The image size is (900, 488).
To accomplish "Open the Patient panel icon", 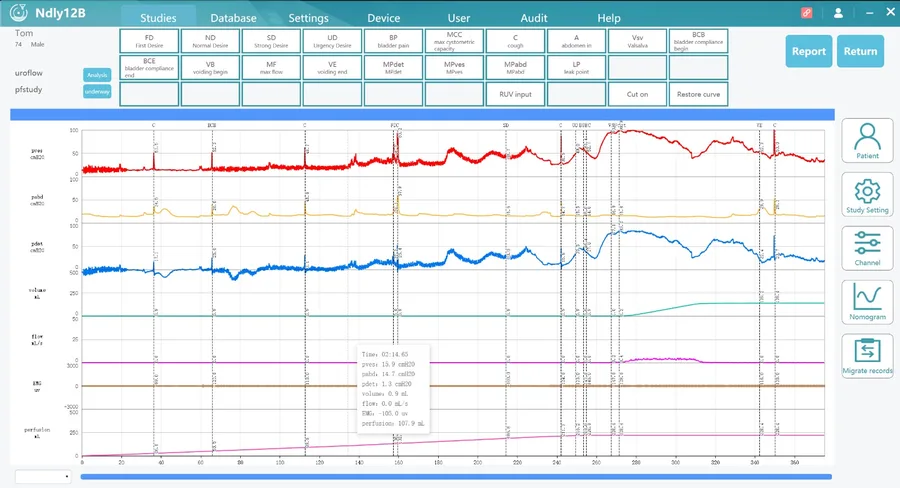I will coord(867,141).
